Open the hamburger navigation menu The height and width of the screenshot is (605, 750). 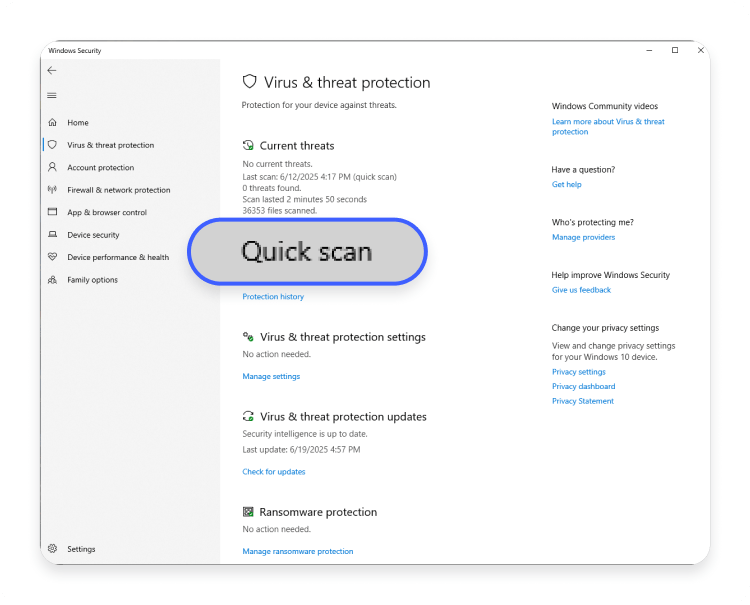52,96
